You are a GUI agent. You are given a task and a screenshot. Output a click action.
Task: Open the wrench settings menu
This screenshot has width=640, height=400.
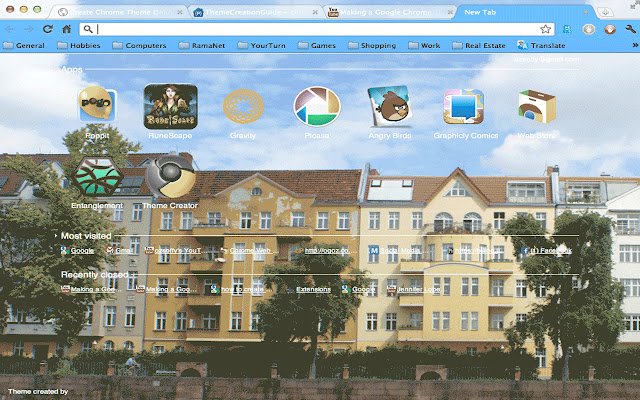point(630,29)
